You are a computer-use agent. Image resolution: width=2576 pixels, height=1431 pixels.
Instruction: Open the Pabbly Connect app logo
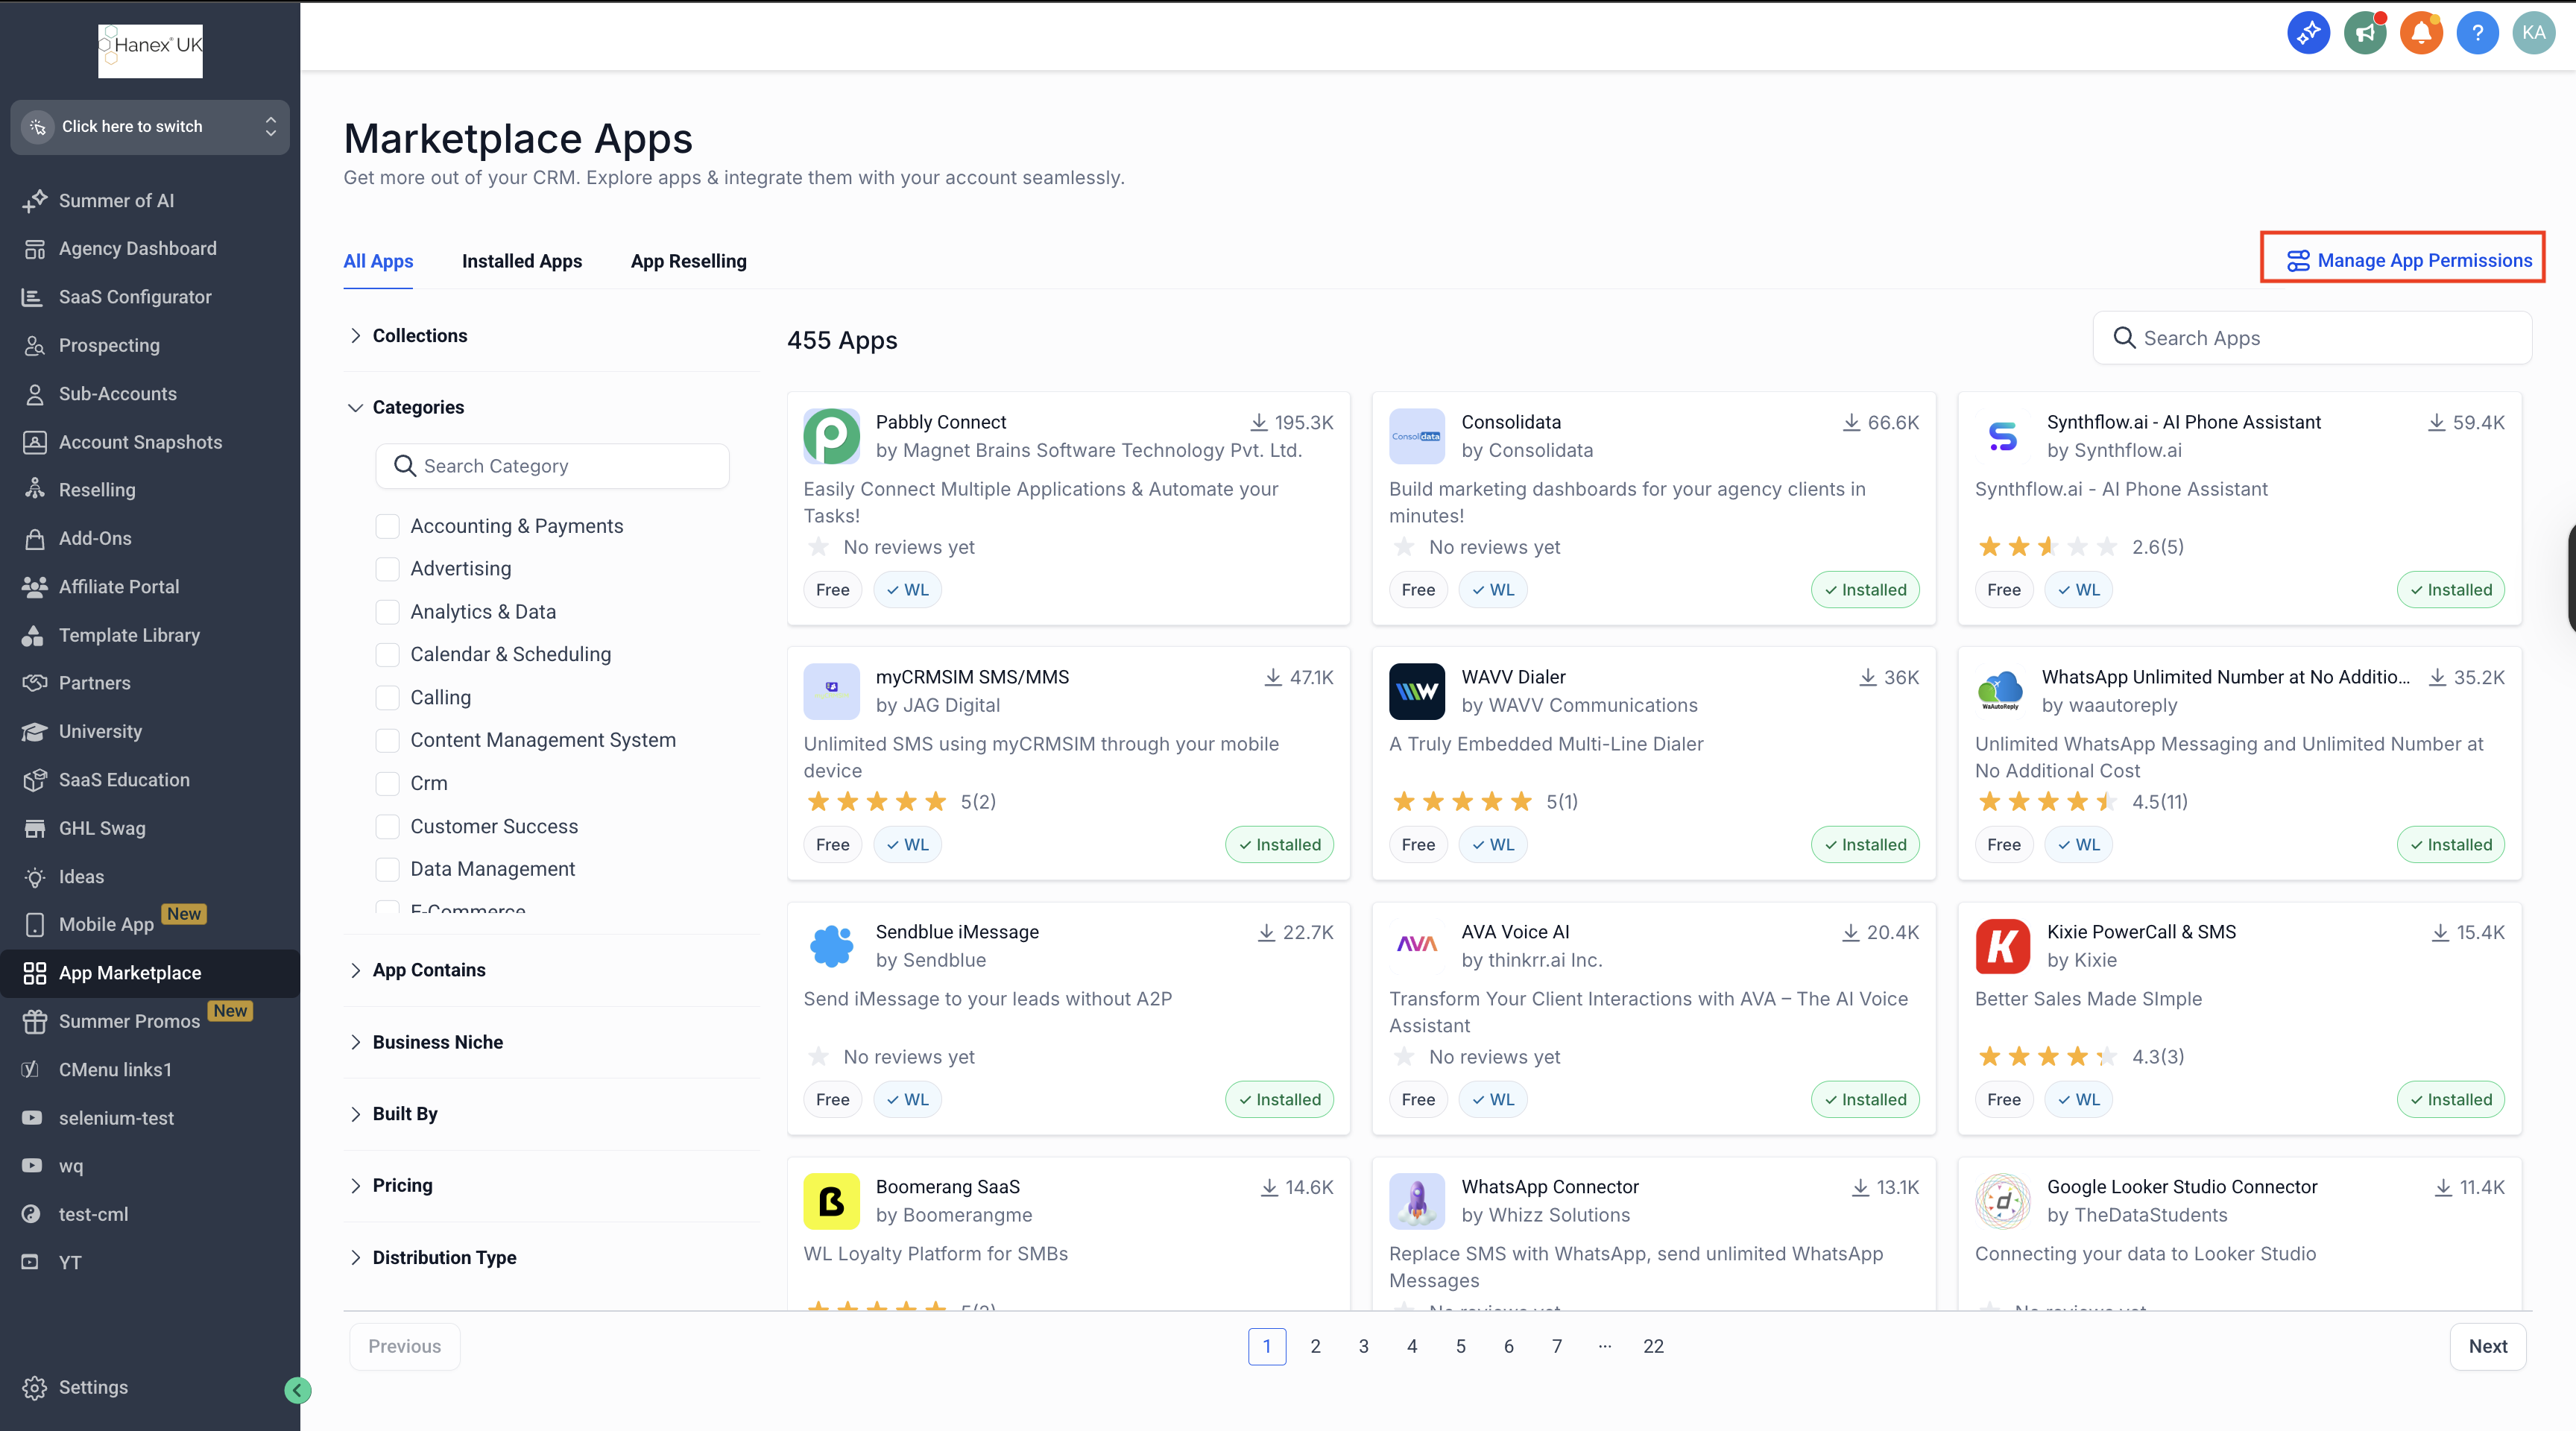(x=831, y=436)
